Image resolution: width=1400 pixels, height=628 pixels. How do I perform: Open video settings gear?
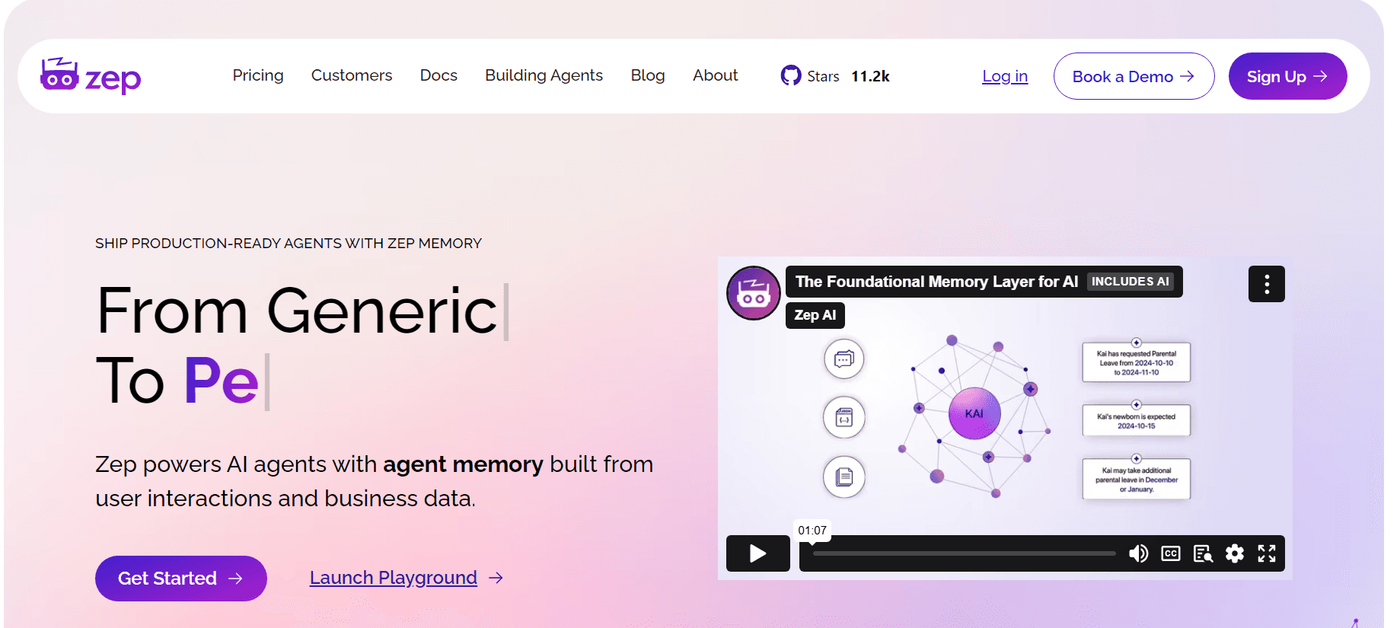[1234, 553]
